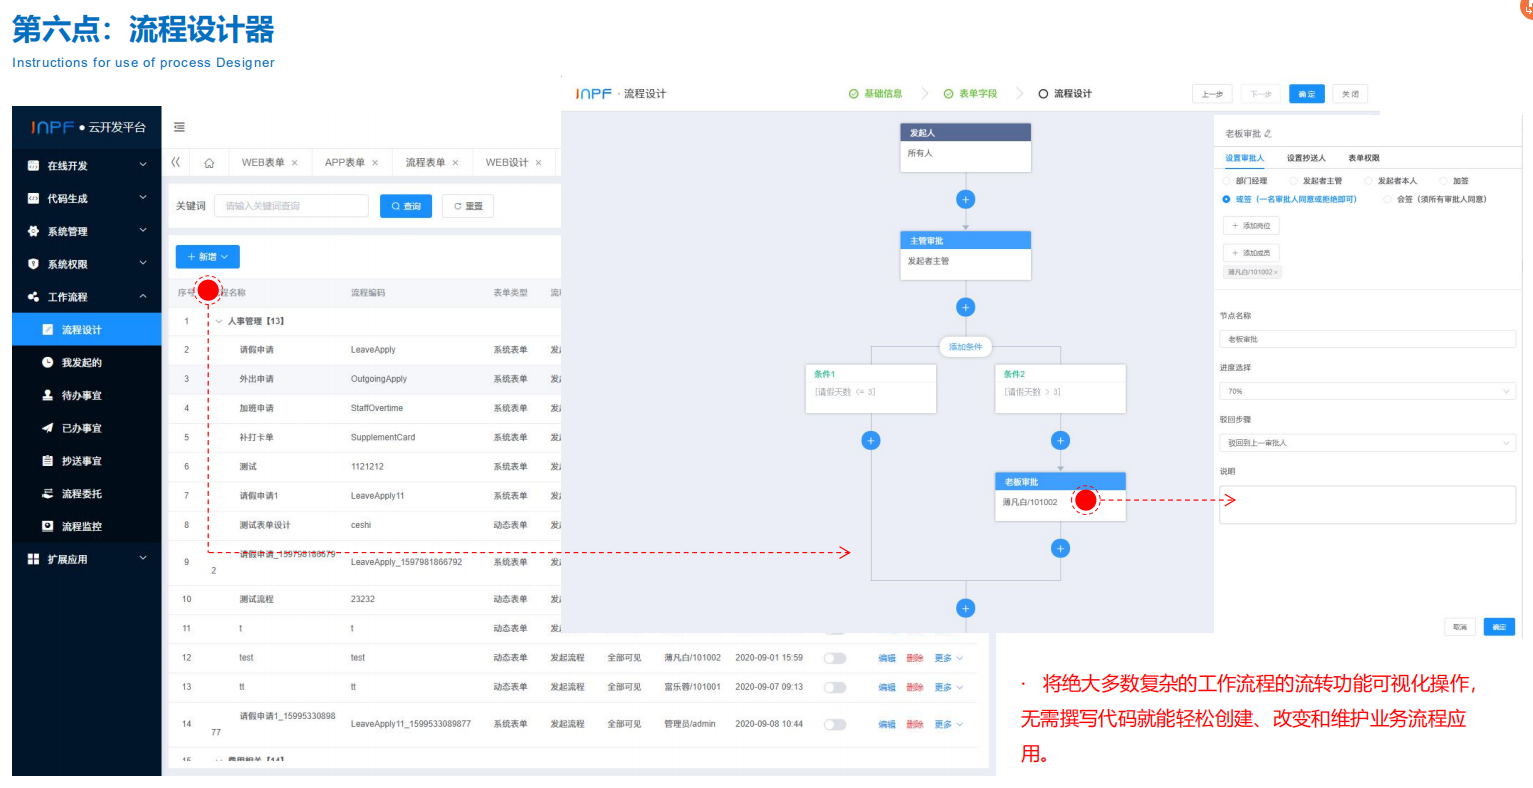Image resolution: width=1533 pixels, height=788 pixels.
Task: Click the plus icon below the 主管审批 node
Action: [965, 307]
